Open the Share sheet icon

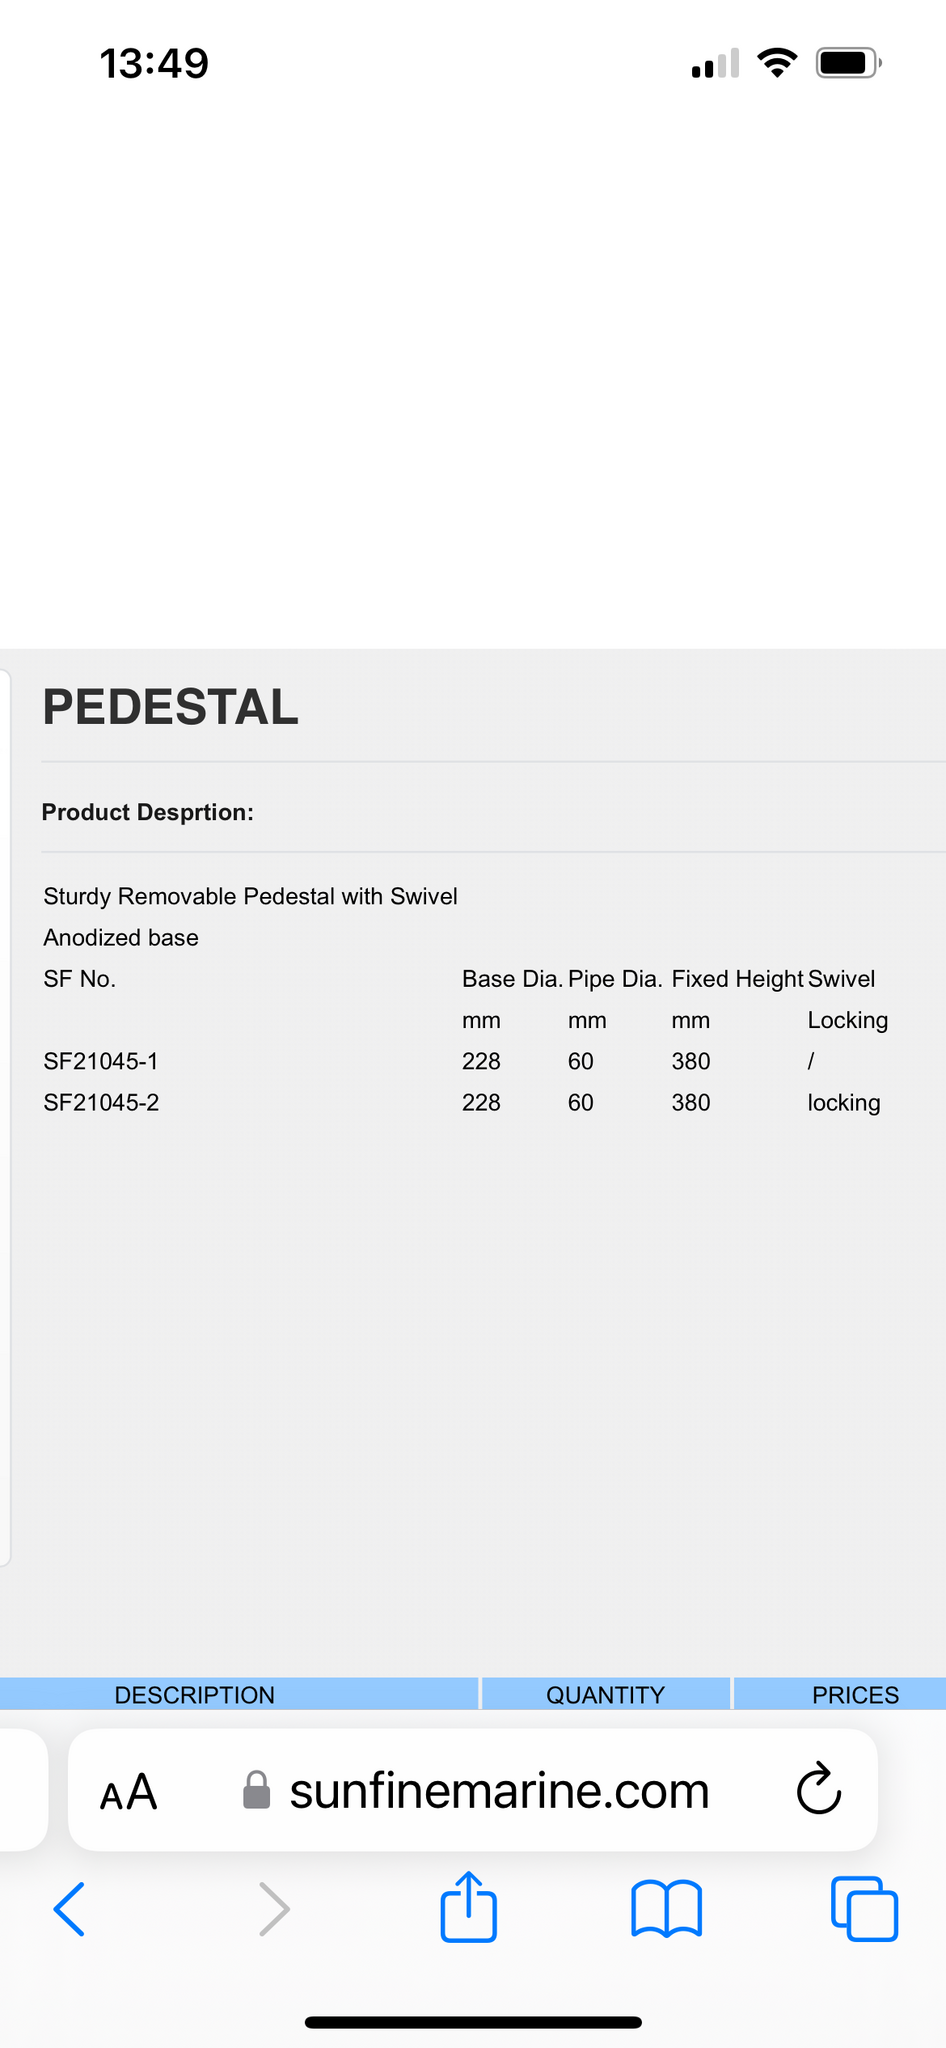(469, 1906)
